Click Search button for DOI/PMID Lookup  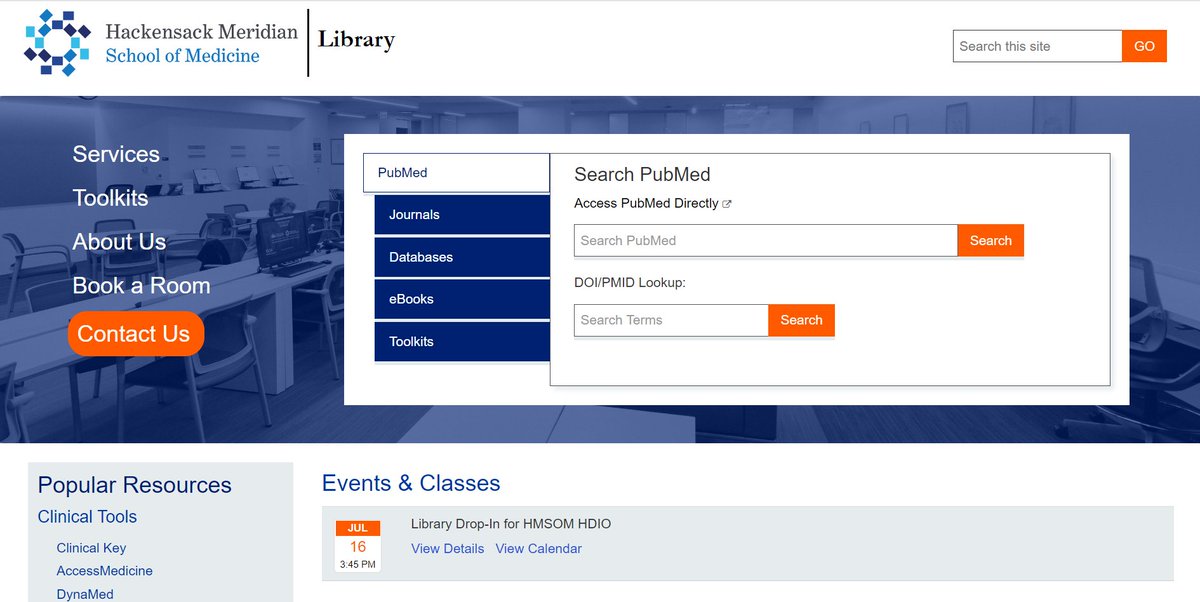801,320
